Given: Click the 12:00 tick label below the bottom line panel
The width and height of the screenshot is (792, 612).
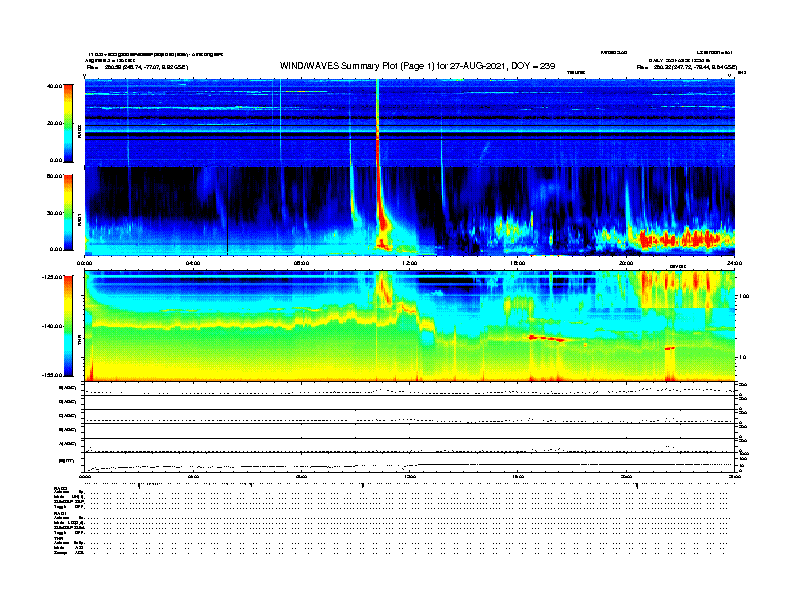Looking at the screenshot, I should pos(410,476).
